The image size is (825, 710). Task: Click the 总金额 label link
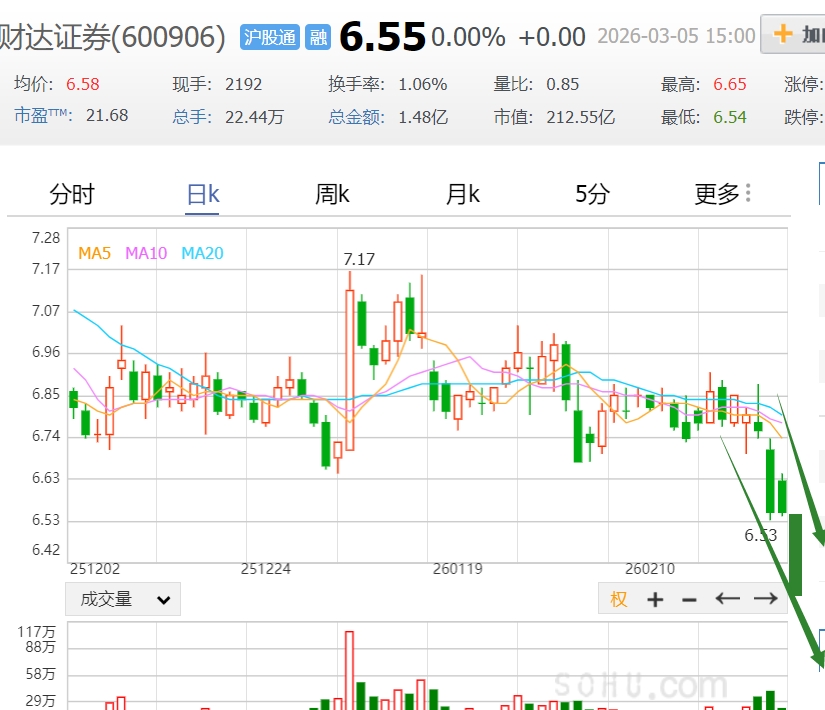[x=357, y=117]
